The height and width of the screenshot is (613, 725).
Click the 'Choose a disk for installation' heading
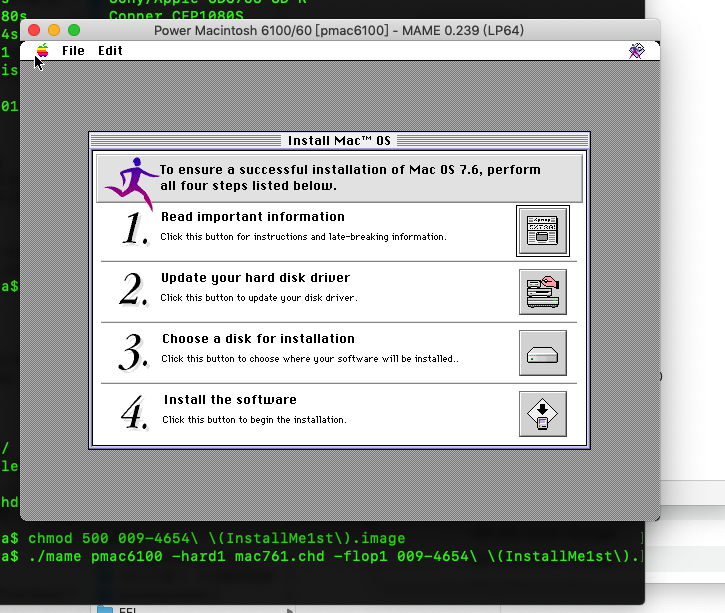258,339
